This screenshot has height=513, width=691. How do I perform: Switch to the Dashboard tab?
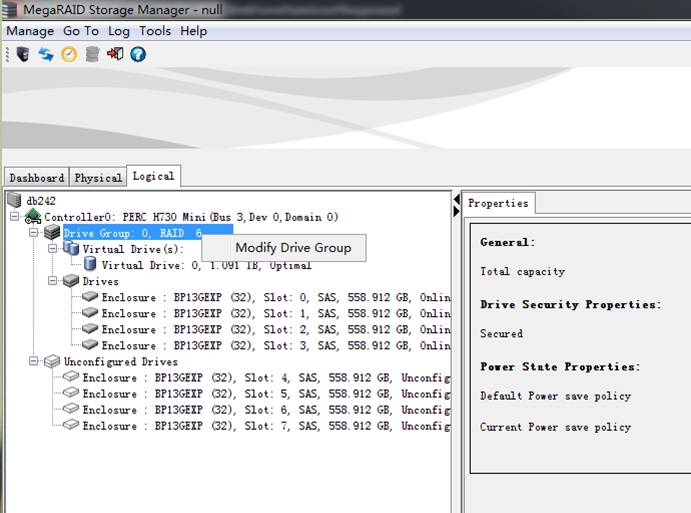[x=37, y=178]
